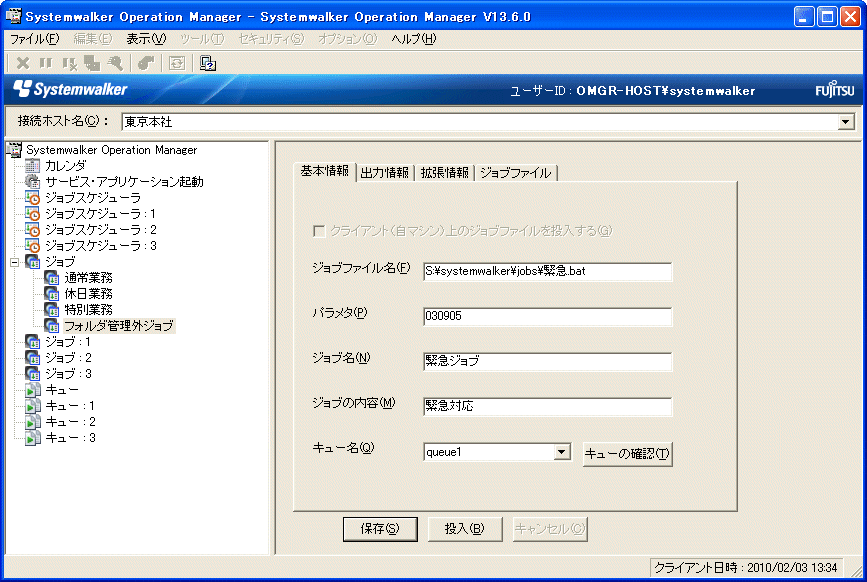Screen dimensions: 867x582
Task: Open the 編集 menu
Action: point(92,39)
